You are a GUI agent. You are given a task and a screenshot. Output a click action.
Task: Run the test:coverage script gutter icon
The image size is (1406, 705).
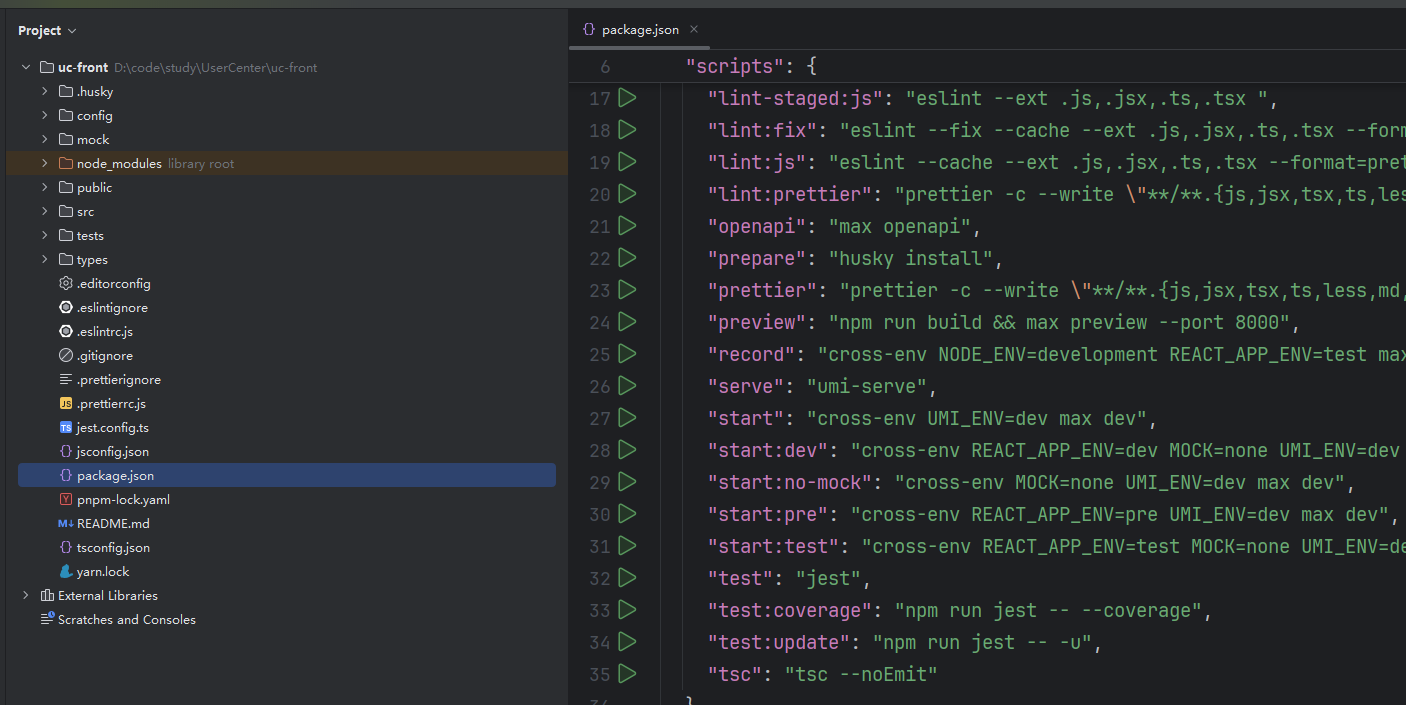pyautogui.click(x=627, y=610)
